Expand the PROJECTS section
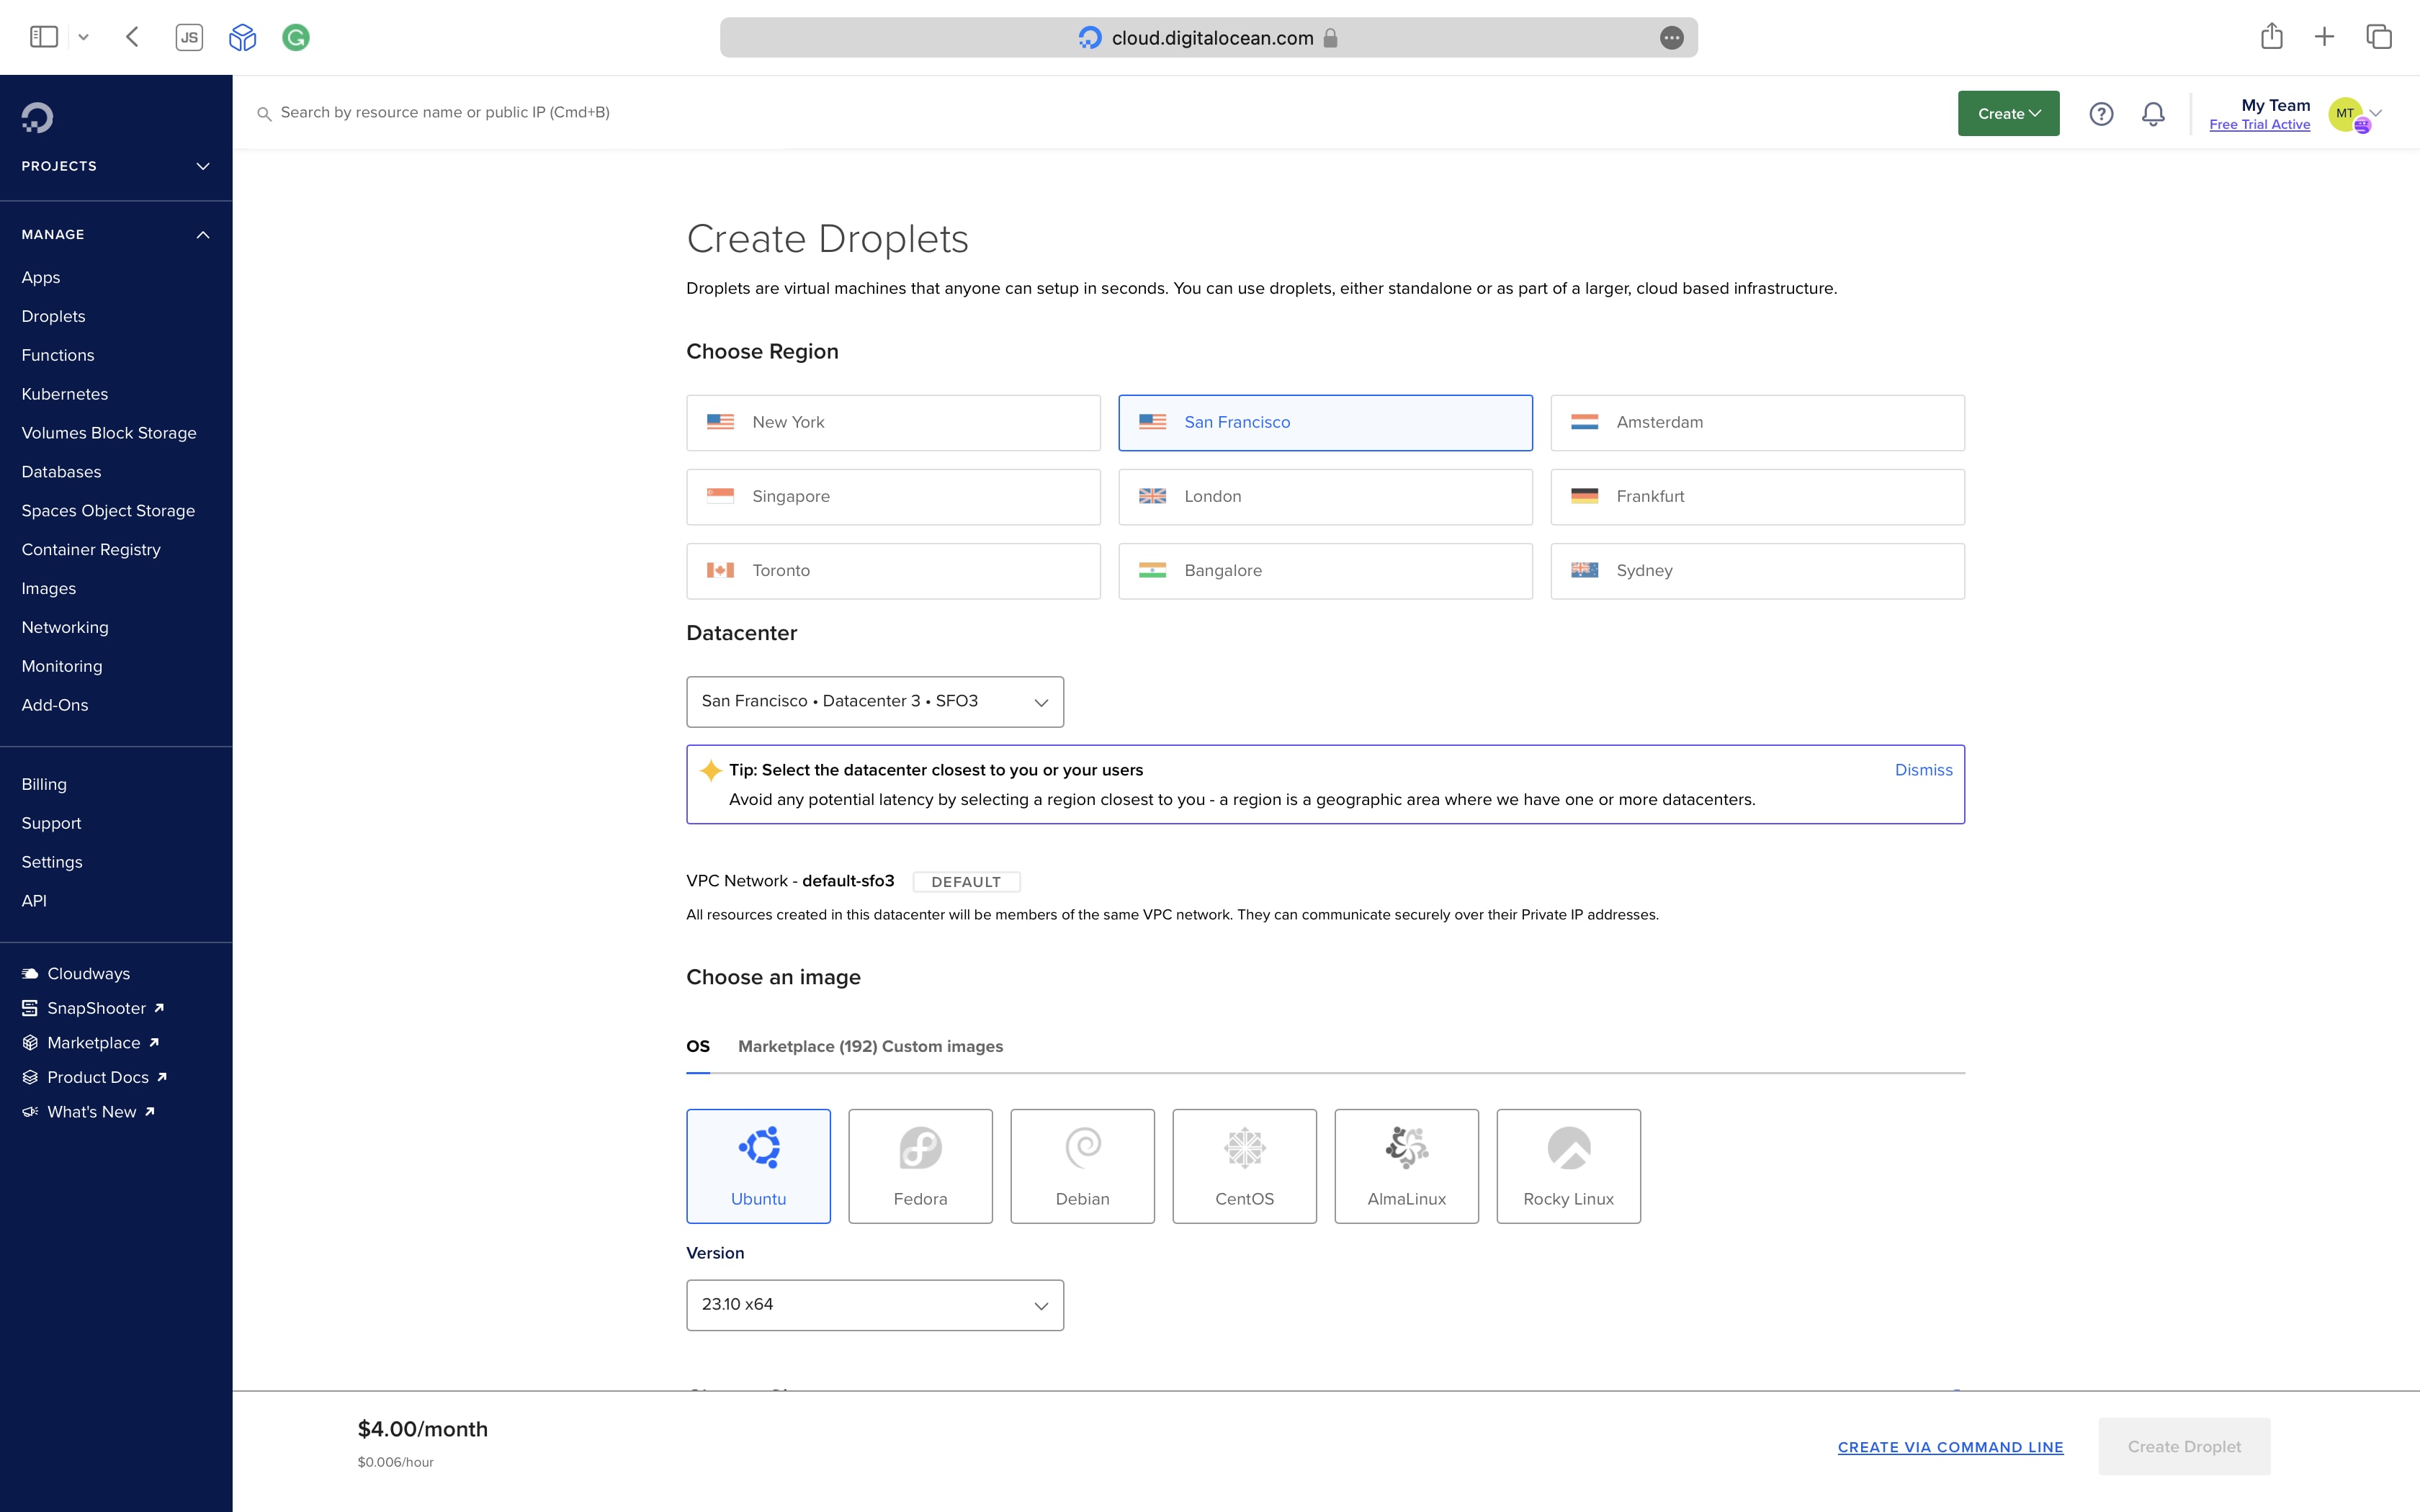The width and height of the screenshot is (2420, 1512). pyautogui.click(x=116, y=166)
